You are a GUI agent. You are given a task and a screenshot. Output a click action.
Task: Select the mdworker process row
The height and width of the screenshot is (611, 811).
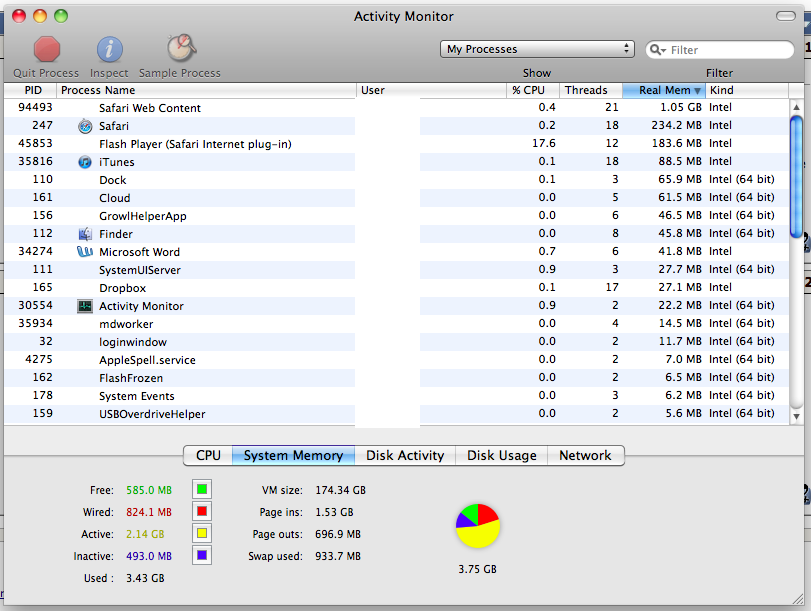[x=397, y=324]
